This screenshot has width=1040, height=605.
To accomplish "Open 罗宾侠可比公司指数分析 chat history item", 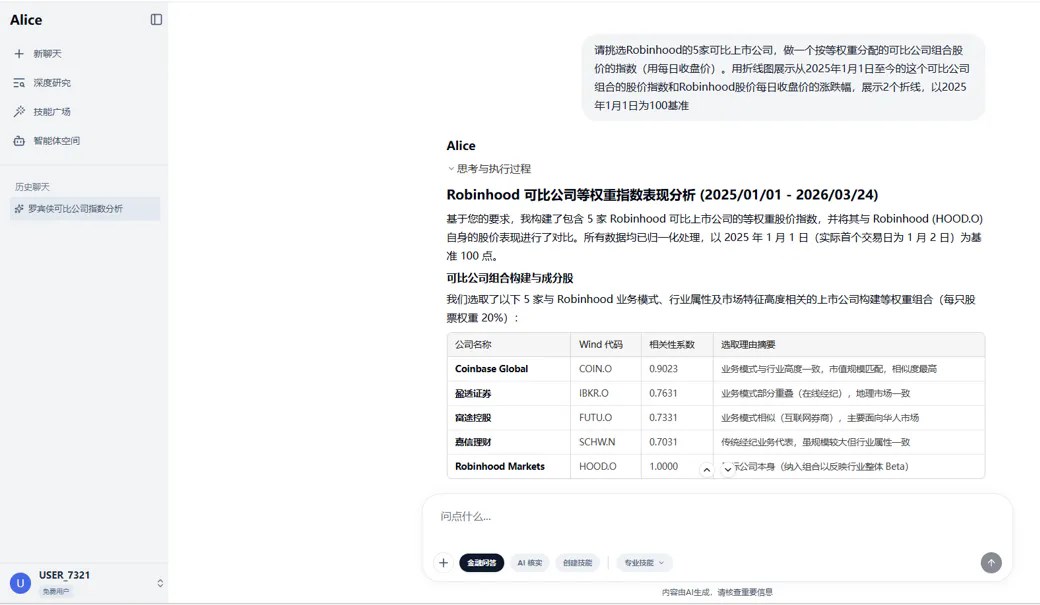I will coord(75,209).
